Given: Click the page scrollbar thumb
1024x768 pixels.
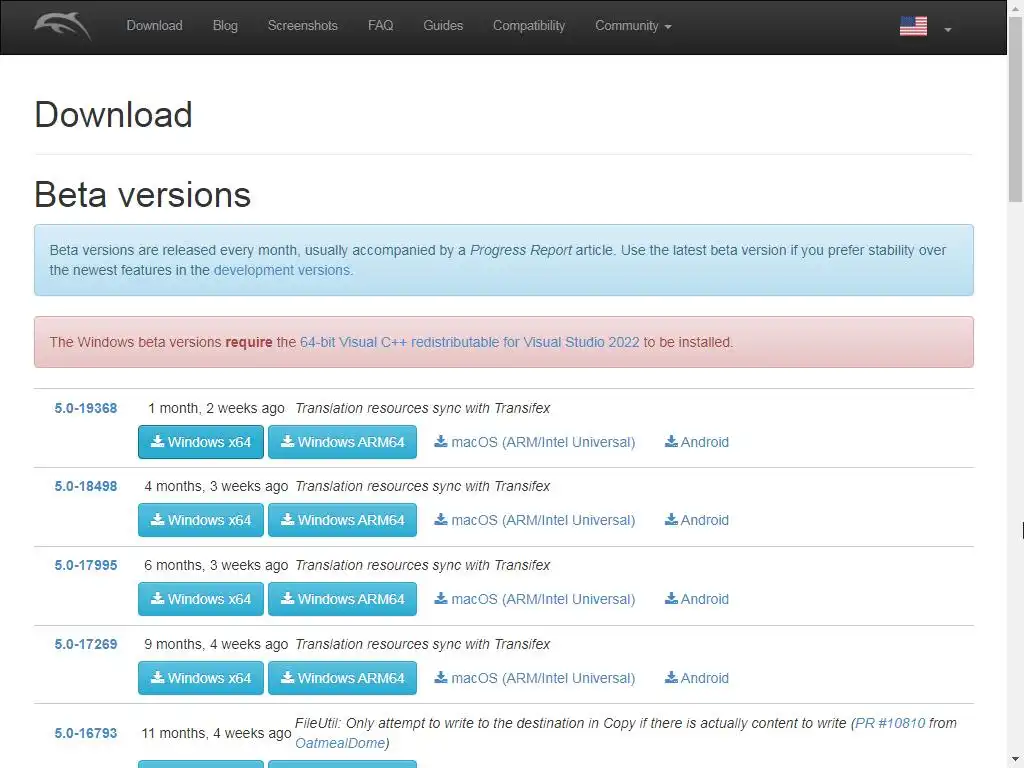Looking at the screenshot, I should coord(1016,109).
